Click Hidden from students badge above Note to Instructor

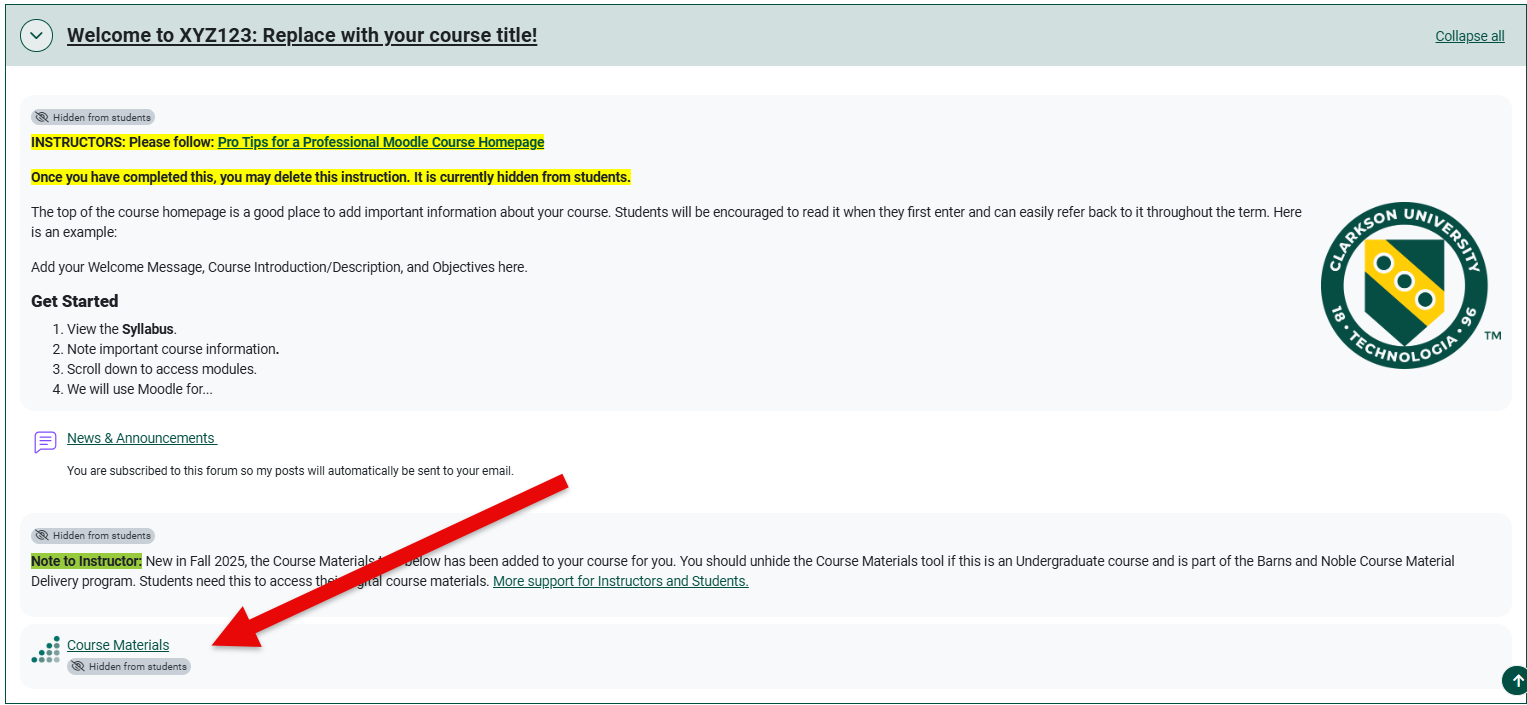(93, 535)
